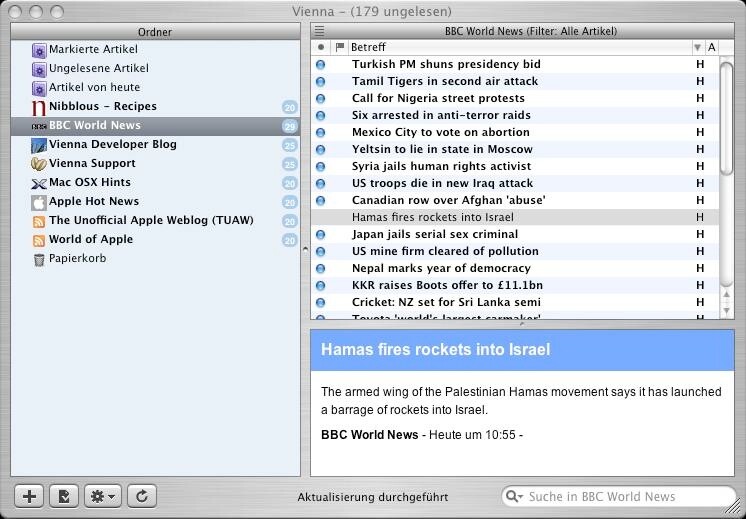
Task: Click the World of Apple RSS icon
Action: (39, 240)
